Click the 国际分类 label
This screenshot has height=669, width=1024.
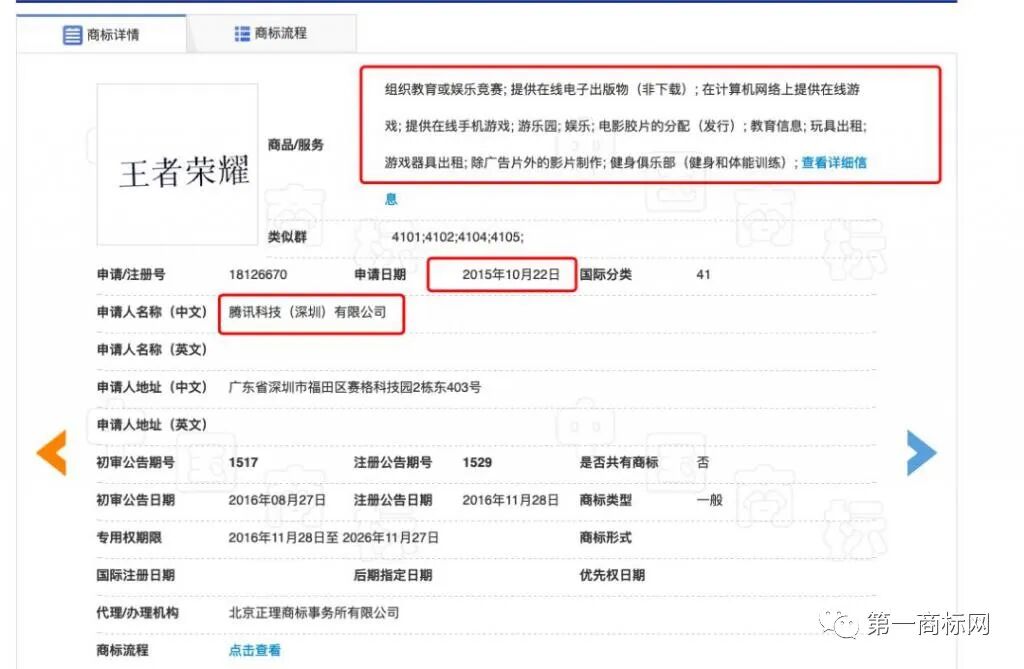coord(606,274)
